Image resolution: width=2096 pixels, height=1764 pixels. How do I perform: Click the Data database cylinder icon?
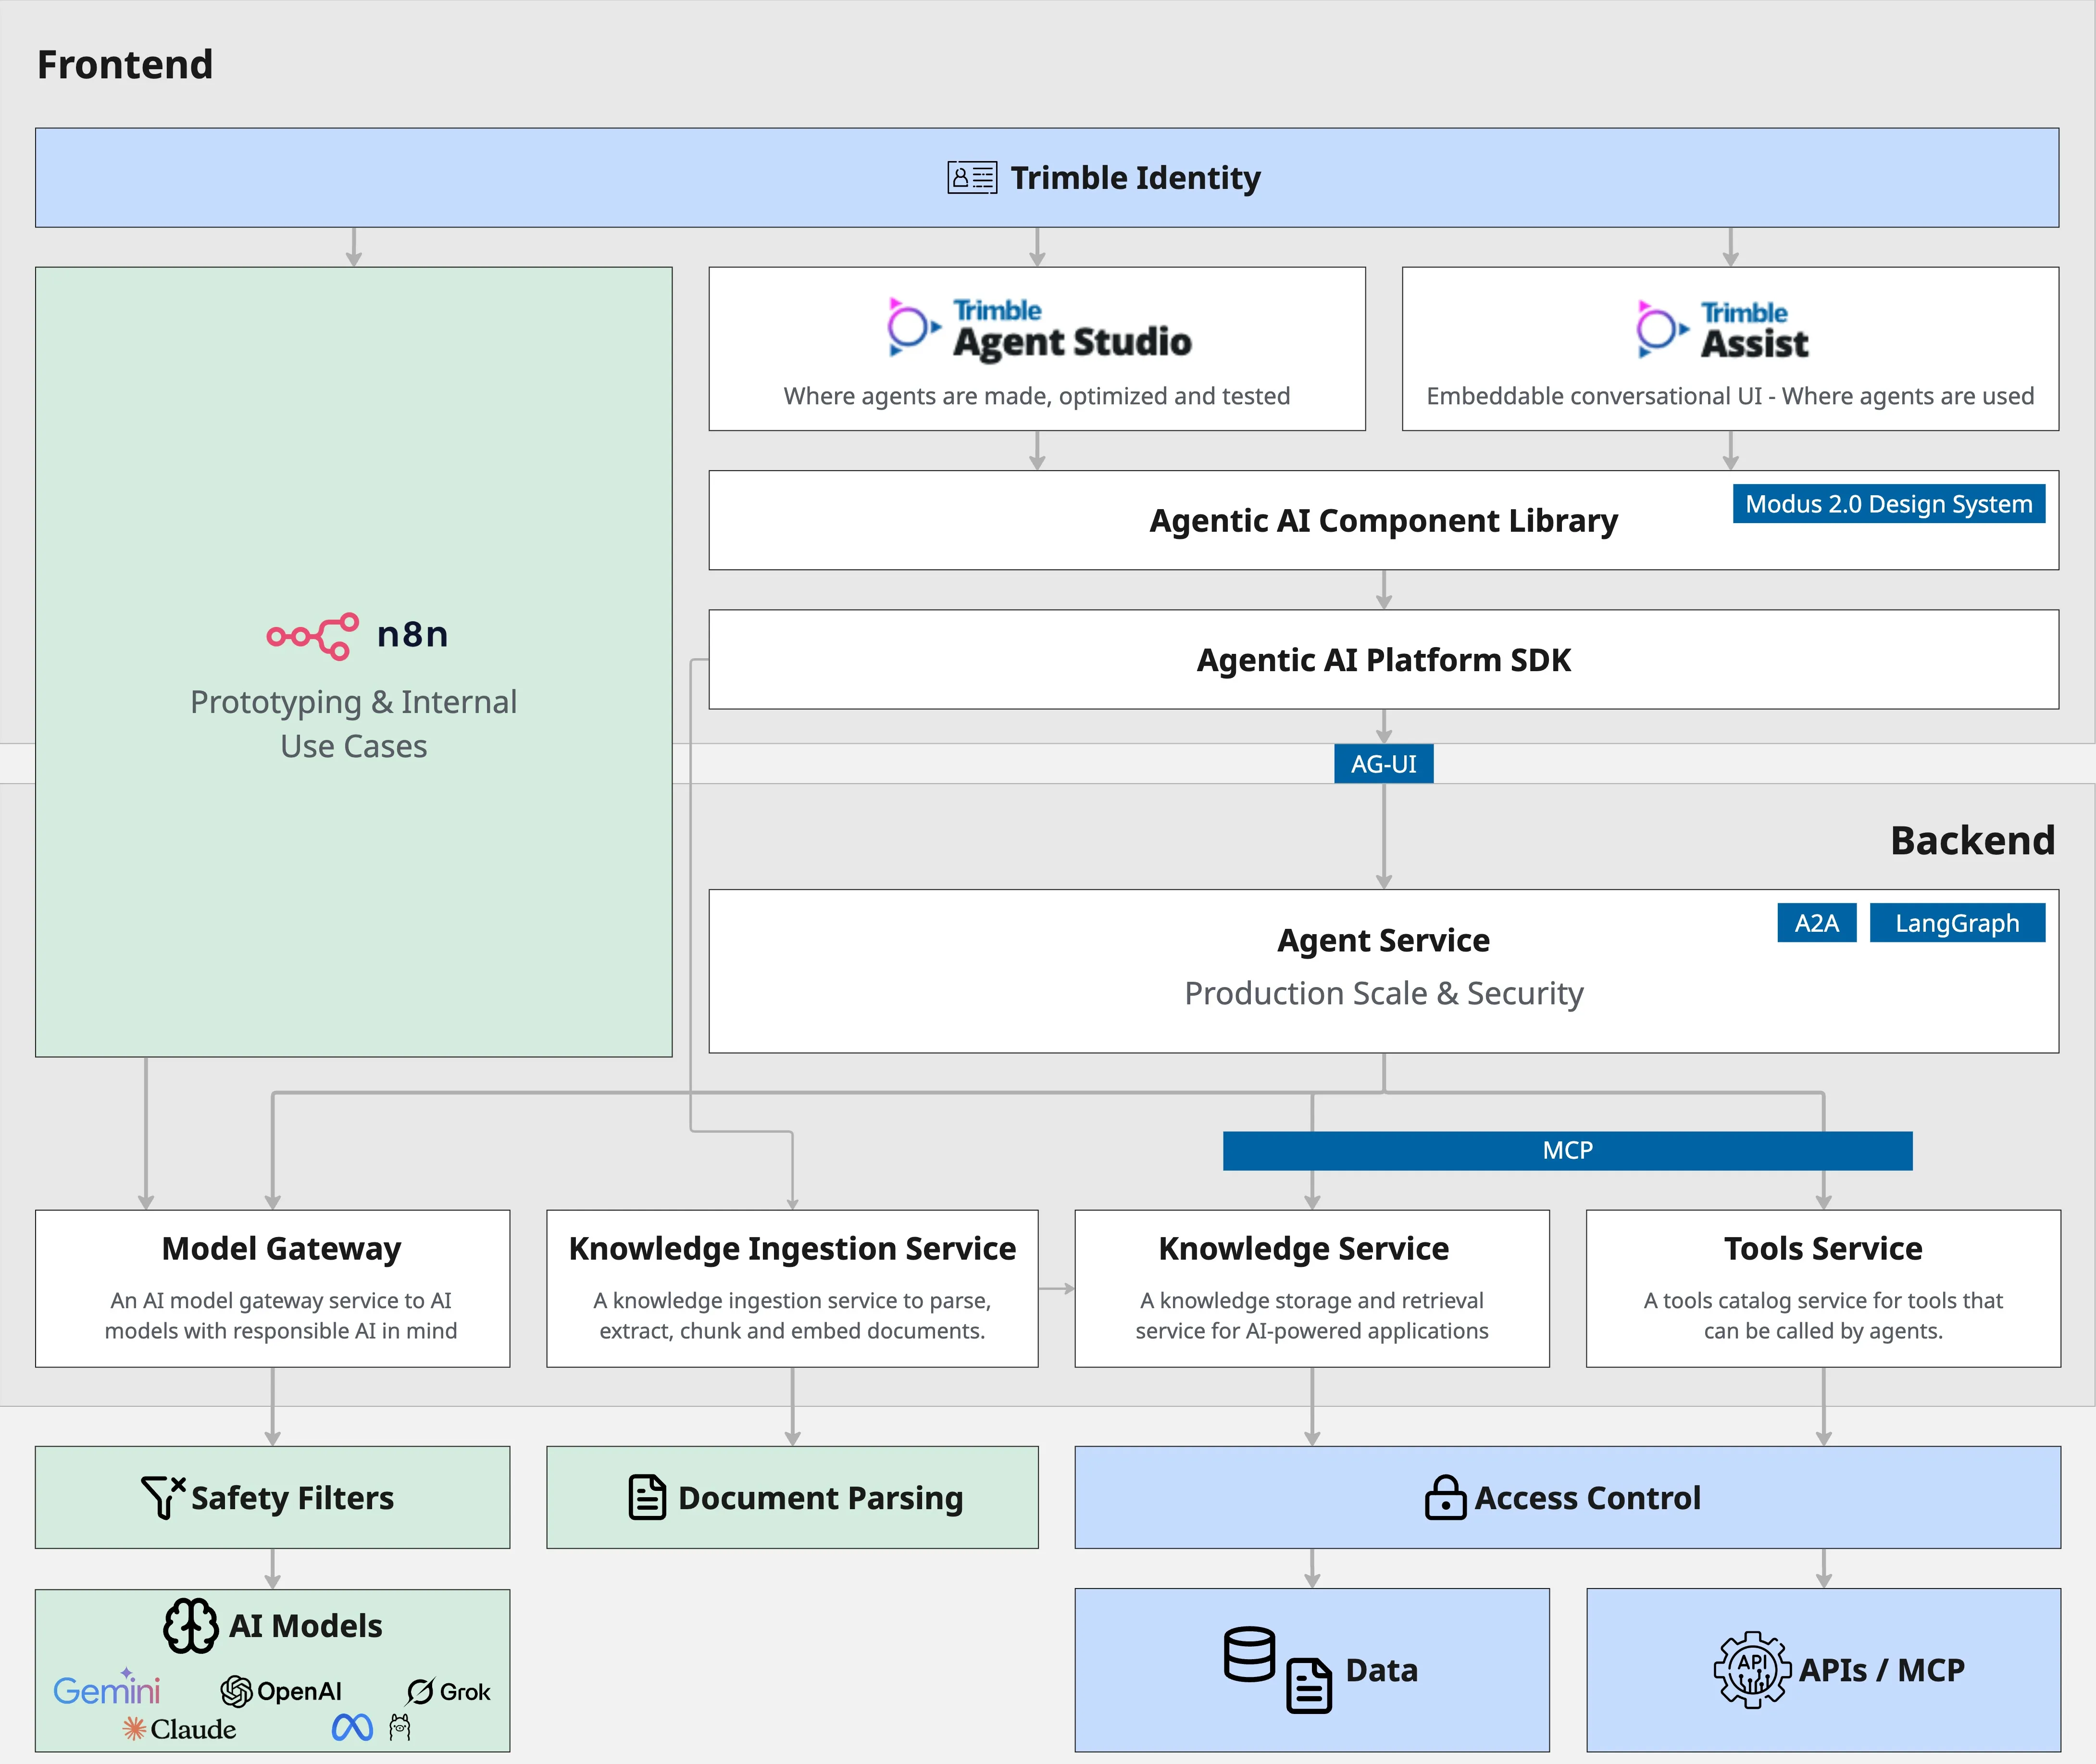coord(1249,1654)
